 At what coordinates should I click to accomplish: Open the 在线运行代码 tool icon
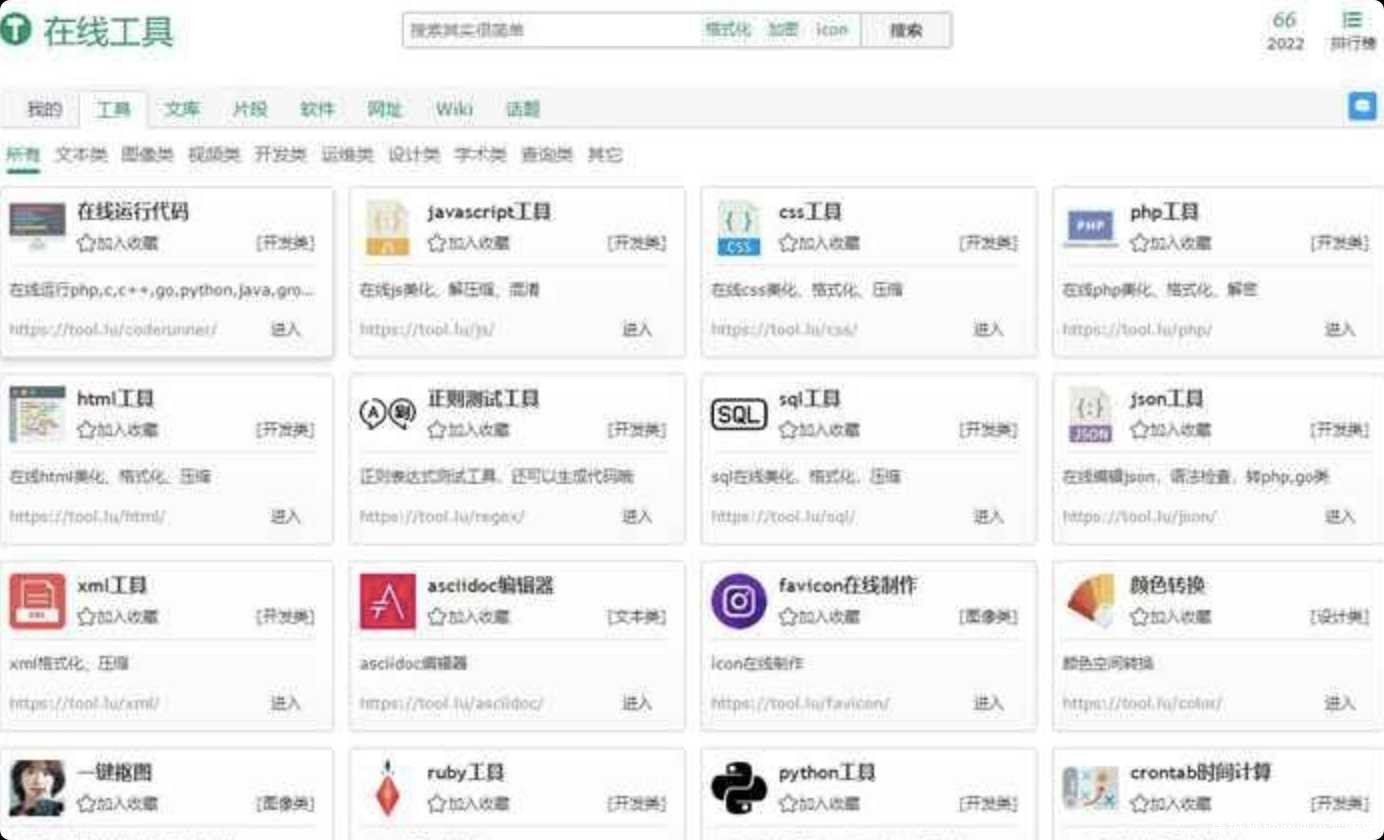(x=37, y=228)
